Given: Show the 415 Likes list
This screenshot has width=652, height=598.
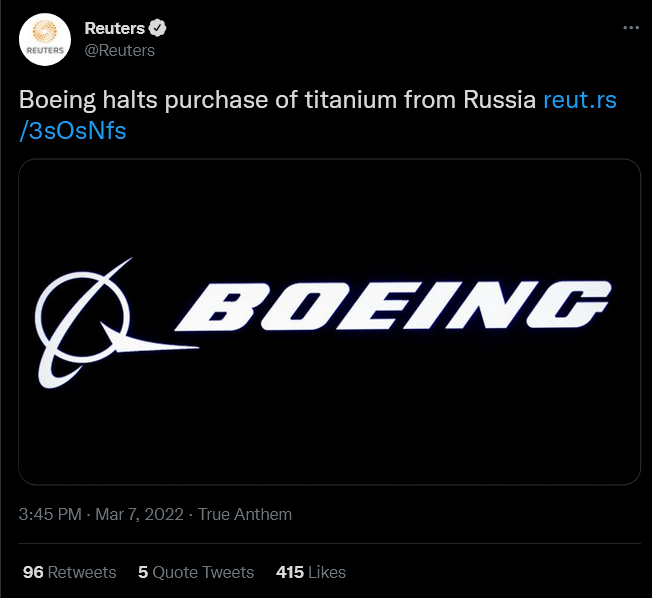Looking at the screenshot, I should (x=311, y=572).
